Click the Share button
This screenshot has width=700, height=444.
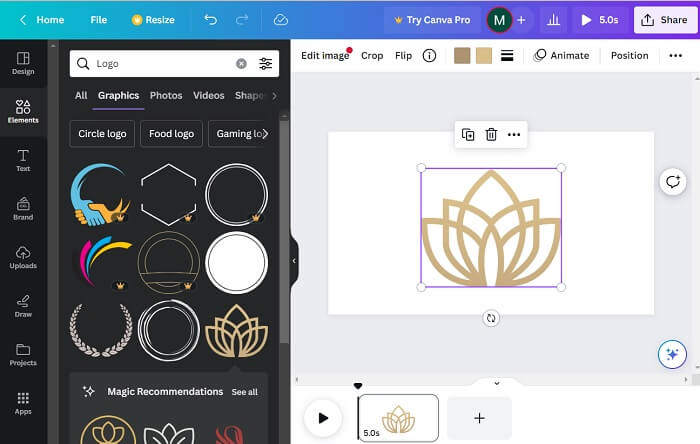[665, 20]
